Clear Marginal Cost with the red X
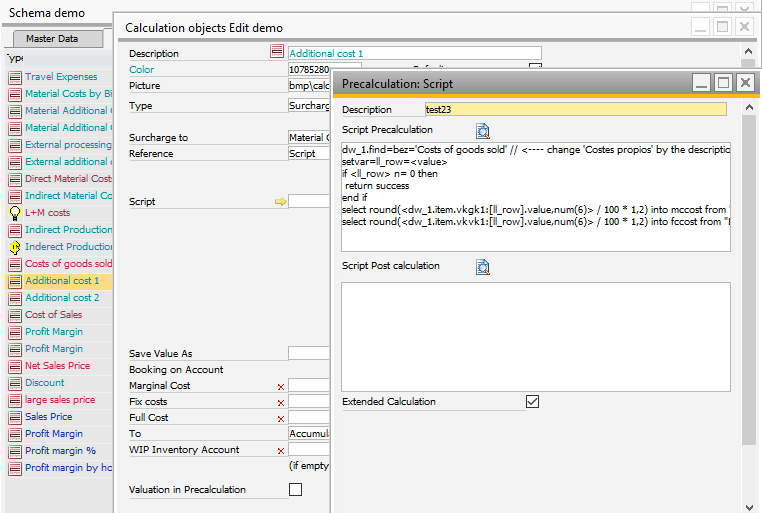Image resolution: width=762 pixels, height=513 pixels. [280, 386]
